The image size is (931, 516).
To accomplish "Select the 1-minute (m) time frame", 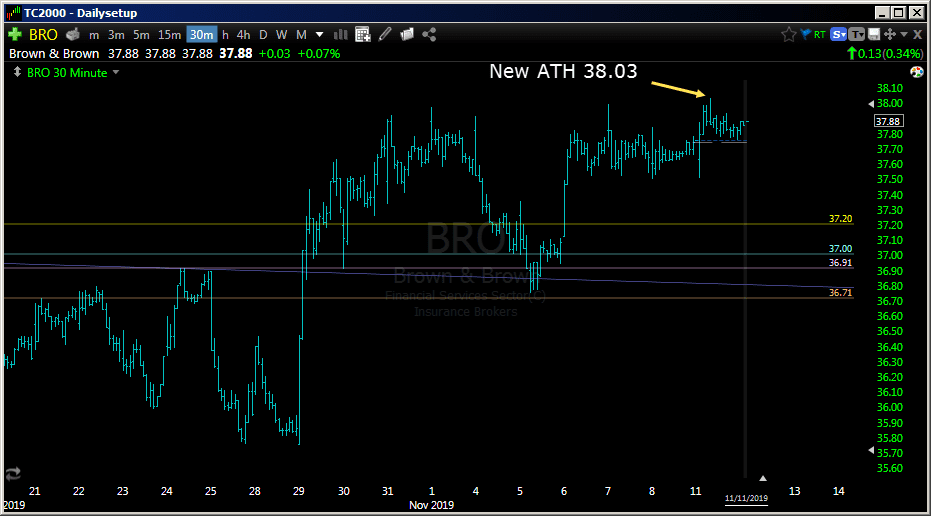I will point(94,35).
